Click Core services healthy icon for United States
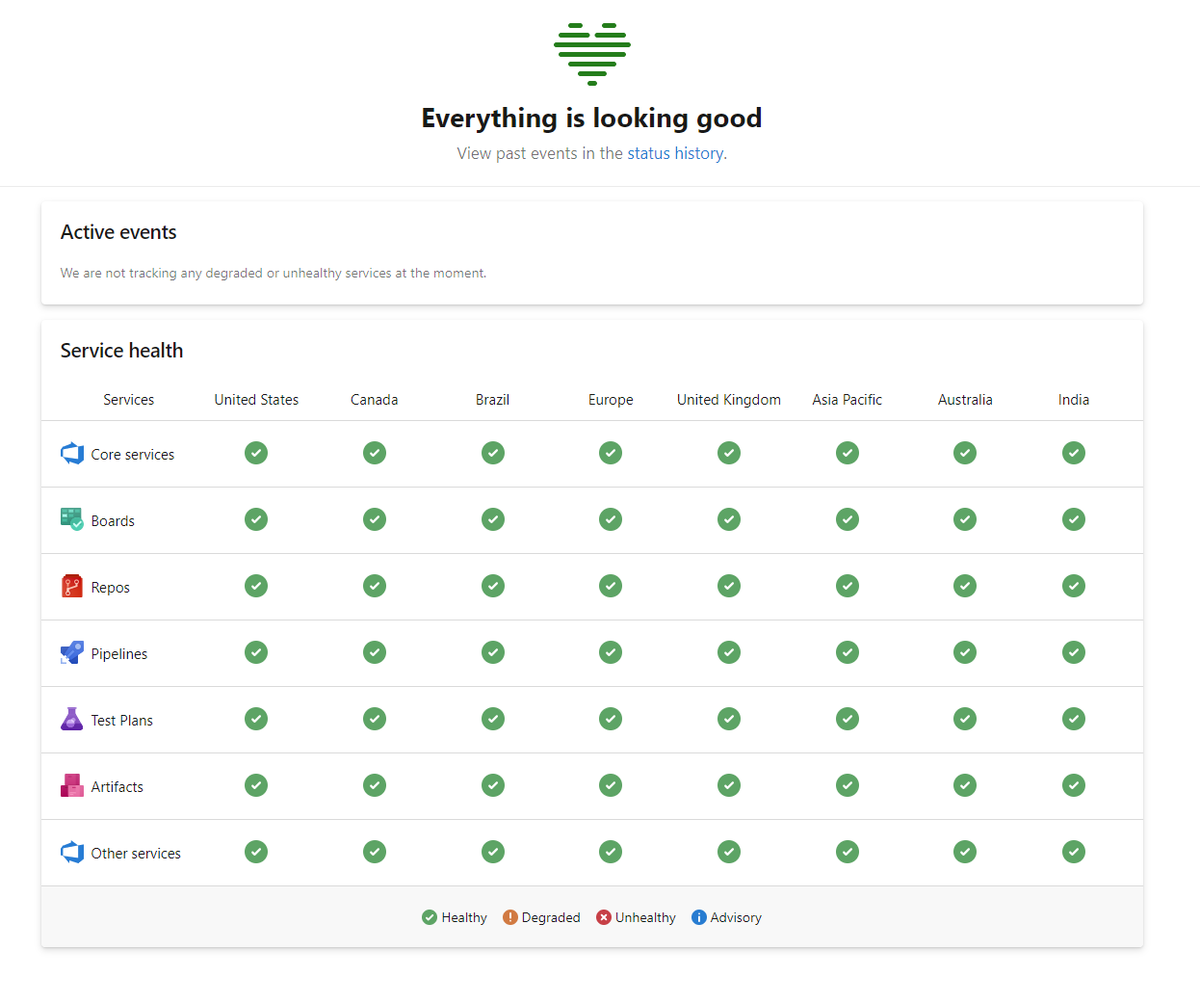This screenshot has height=1003, width=1200. point(256,453)
